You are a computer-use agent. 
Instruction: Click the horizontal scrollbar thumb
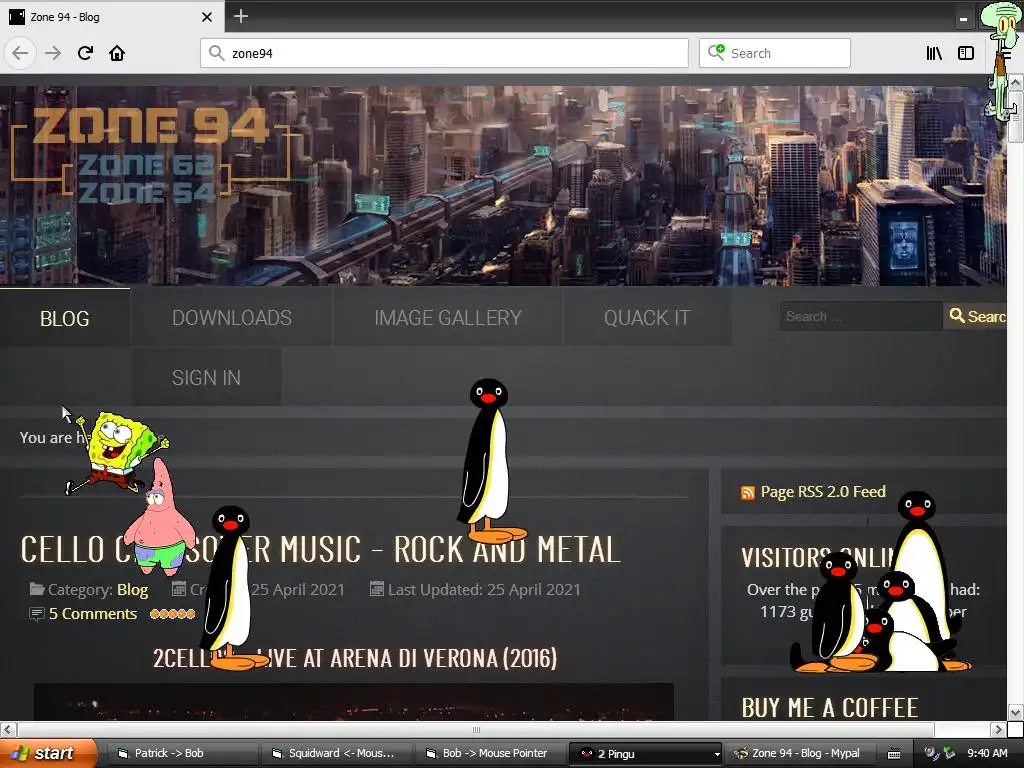coord(475,729)
